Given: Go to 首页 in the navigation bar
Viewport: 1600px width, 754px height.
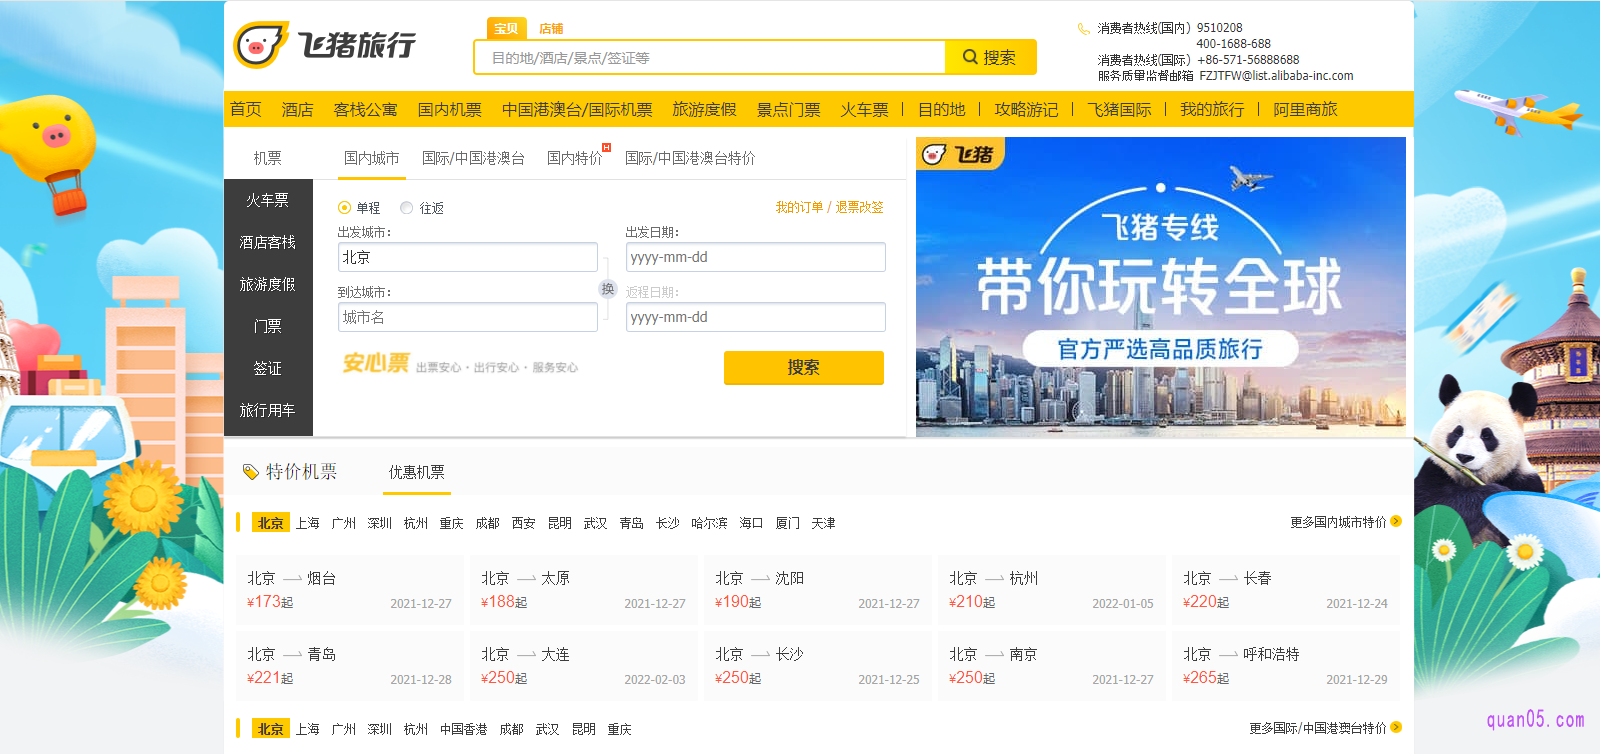Looking at the screenshot, I should 246,109.
